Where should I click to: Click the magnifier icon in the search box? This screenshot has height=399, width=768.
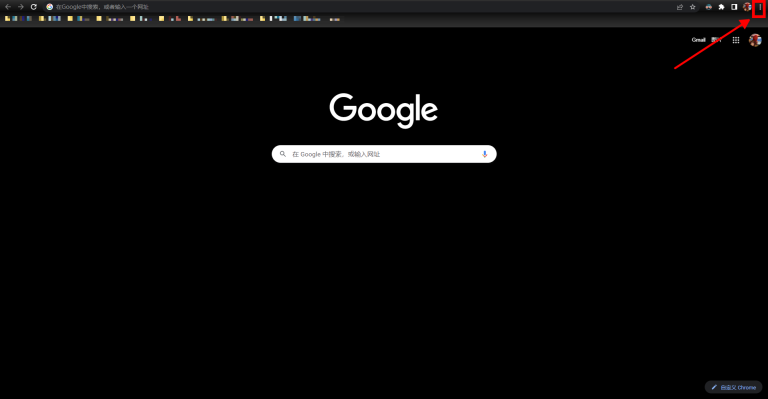pyautogui.click(x=283, y=154)
